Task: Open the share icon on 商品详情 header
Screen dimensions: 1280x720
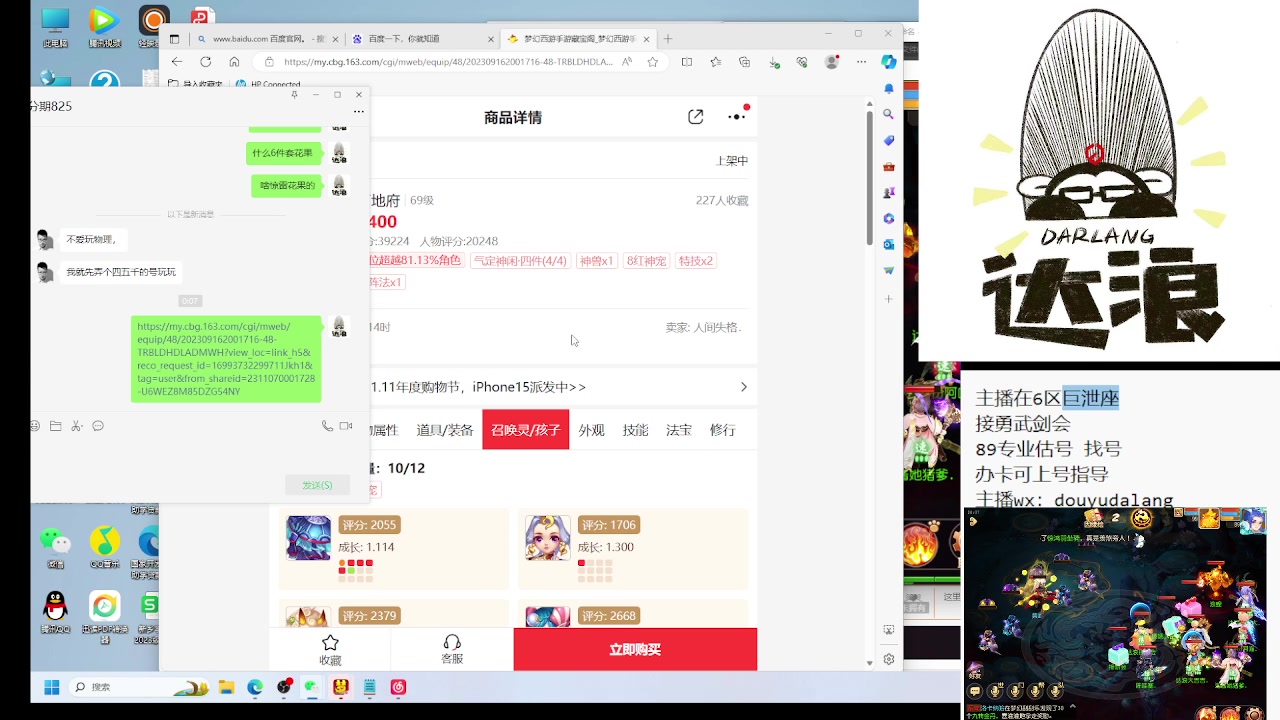Action: [696, 117]
